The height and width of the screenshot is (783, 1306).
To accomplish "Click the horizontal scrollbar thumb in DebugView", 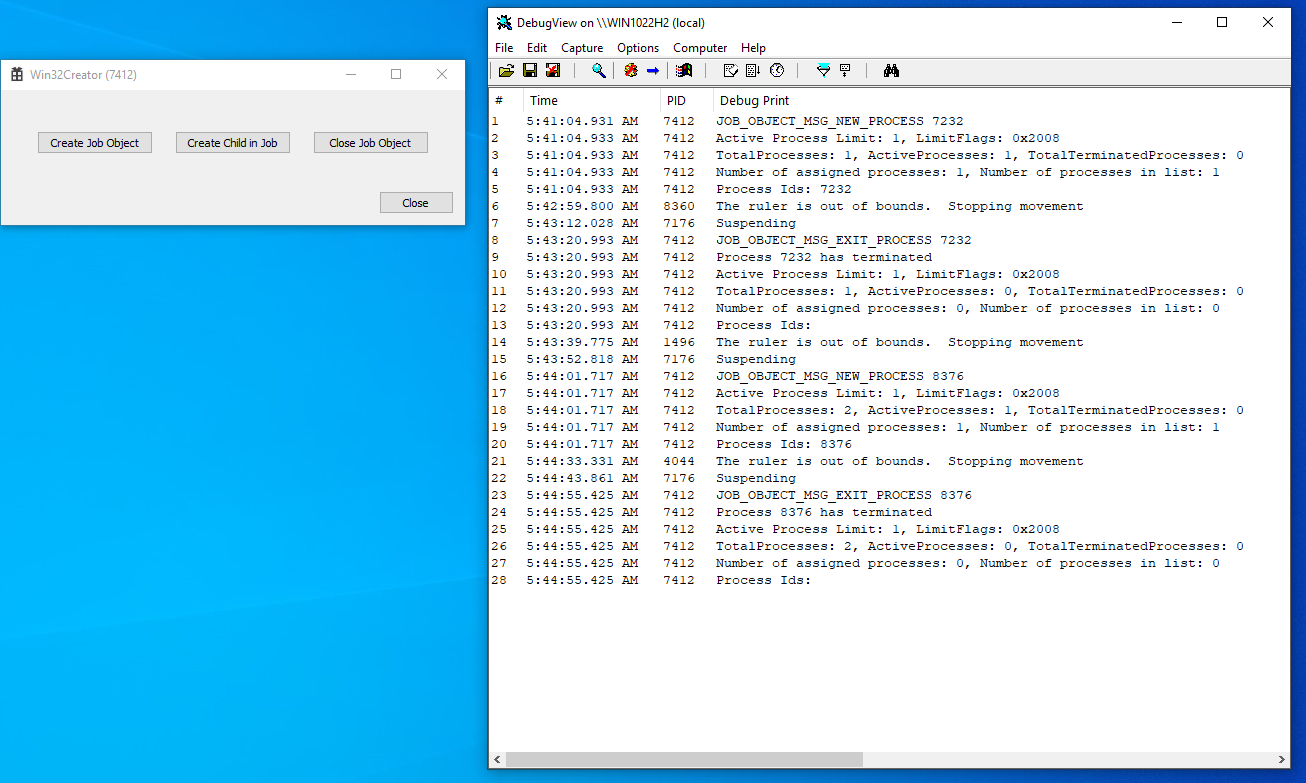I will [x=684, y=759].
